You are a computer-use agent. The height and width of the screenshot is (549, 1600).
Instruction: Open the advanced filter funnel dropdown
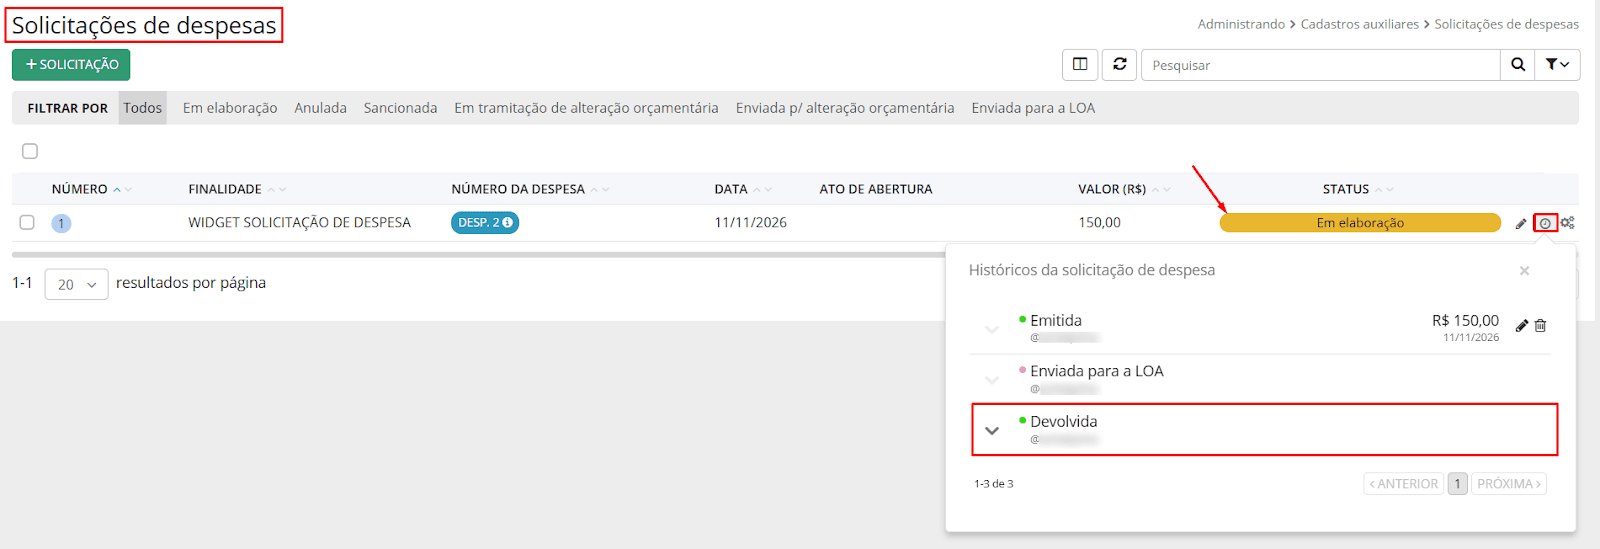point(1557,65)
